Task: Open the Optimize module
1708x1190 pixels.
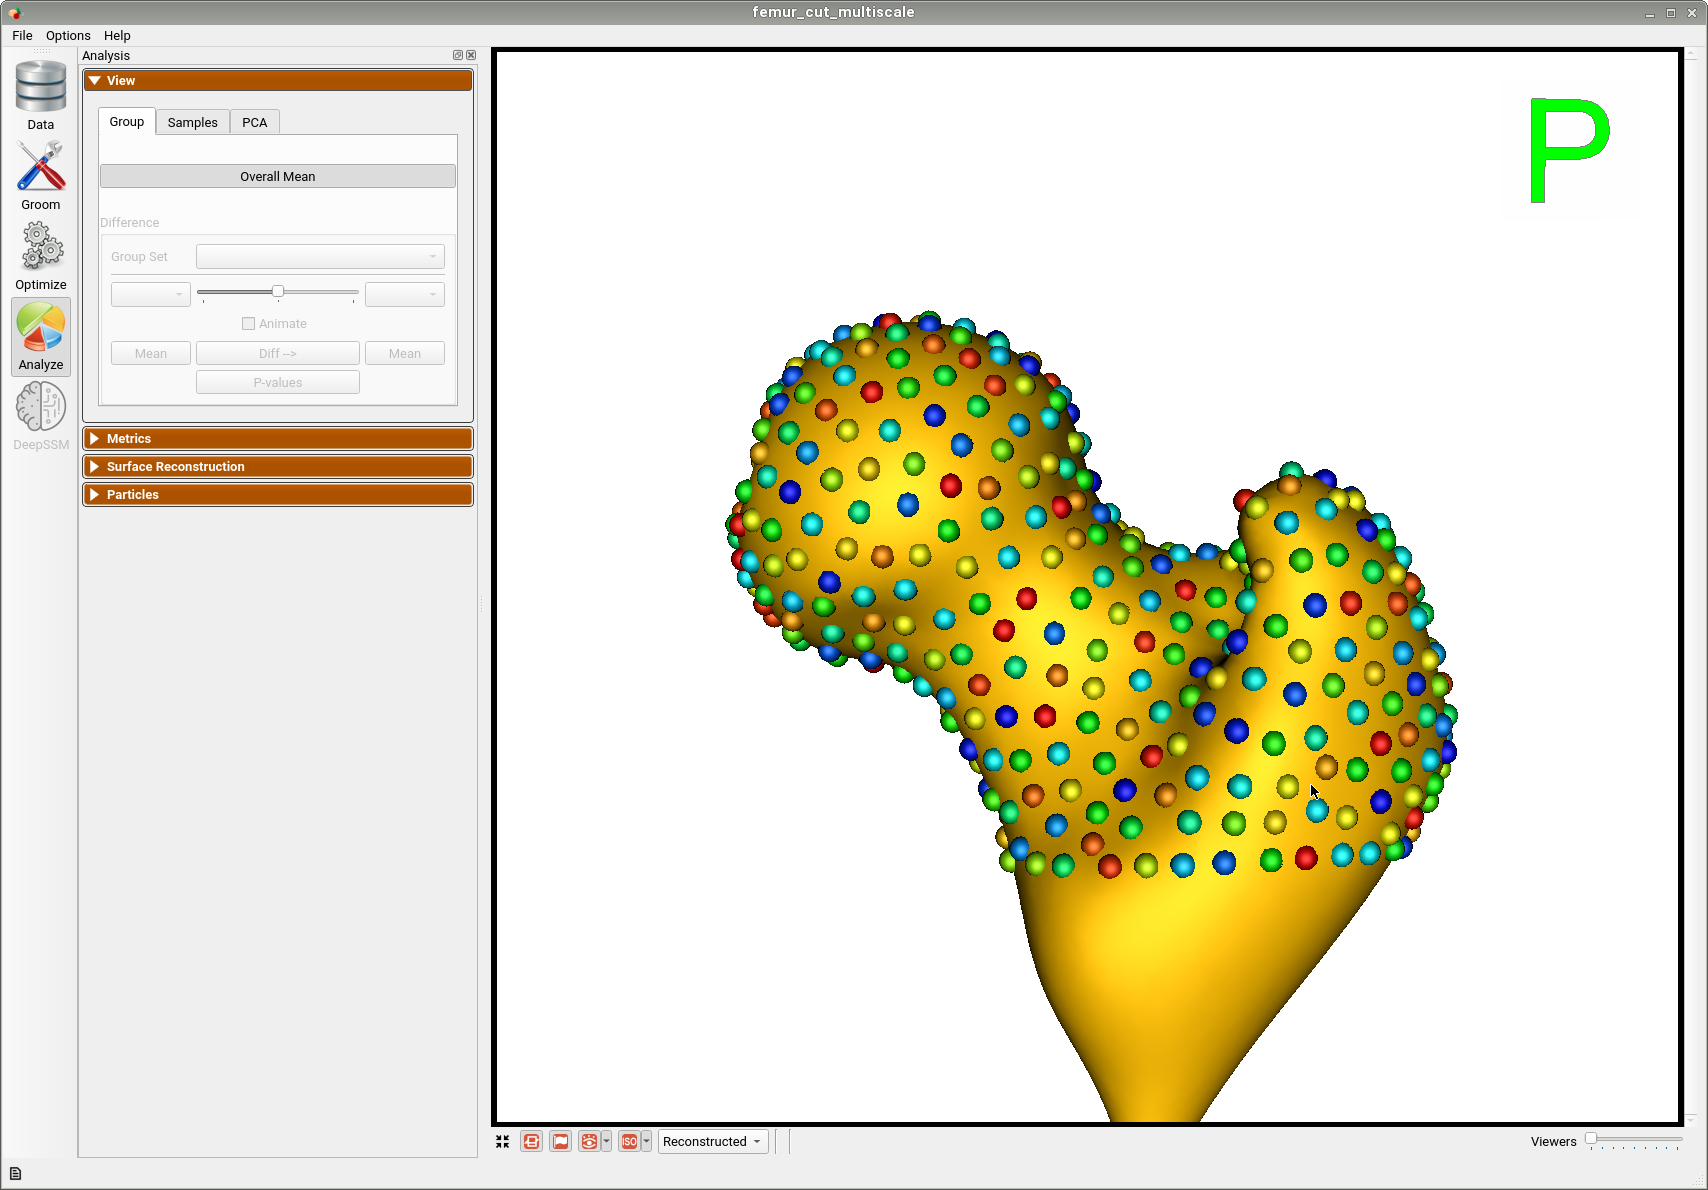Action: pos(41,256)
